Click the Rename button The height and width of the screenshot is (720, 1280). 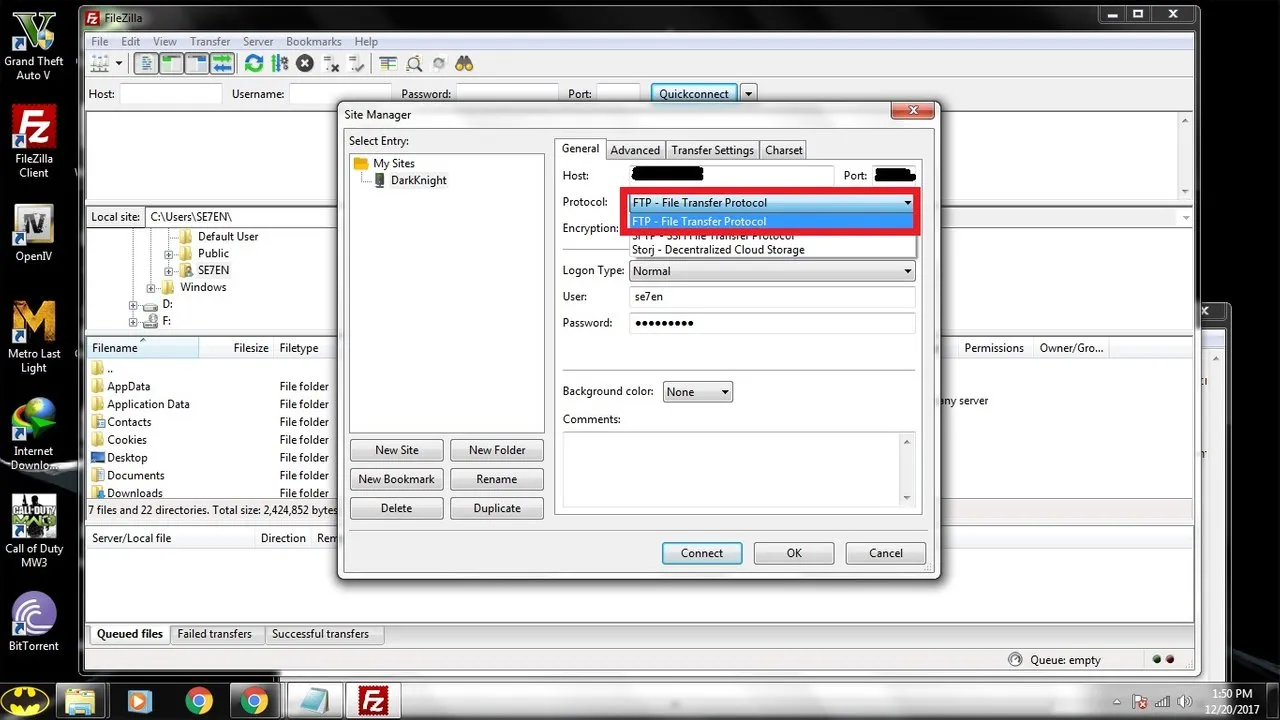497,479
